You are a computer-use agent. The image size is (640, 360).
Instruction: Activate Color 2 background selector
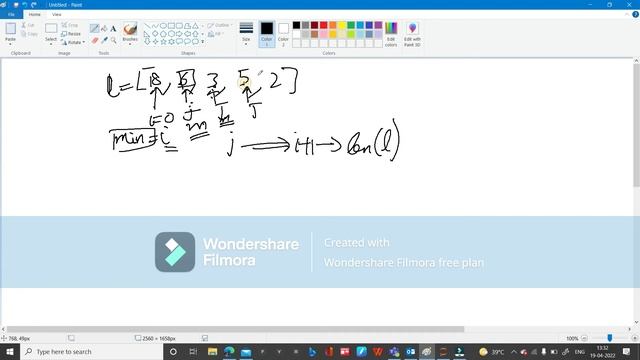283,34
